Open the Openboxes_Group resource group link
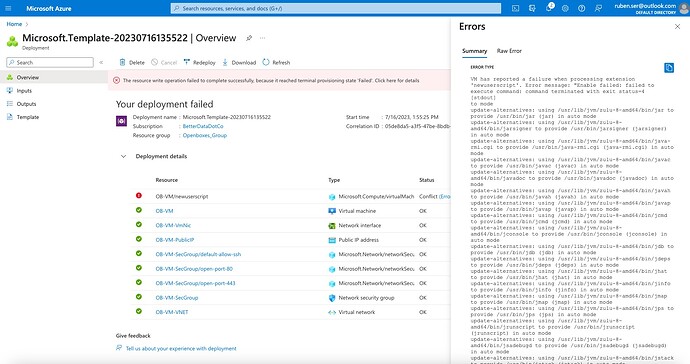 205,136
